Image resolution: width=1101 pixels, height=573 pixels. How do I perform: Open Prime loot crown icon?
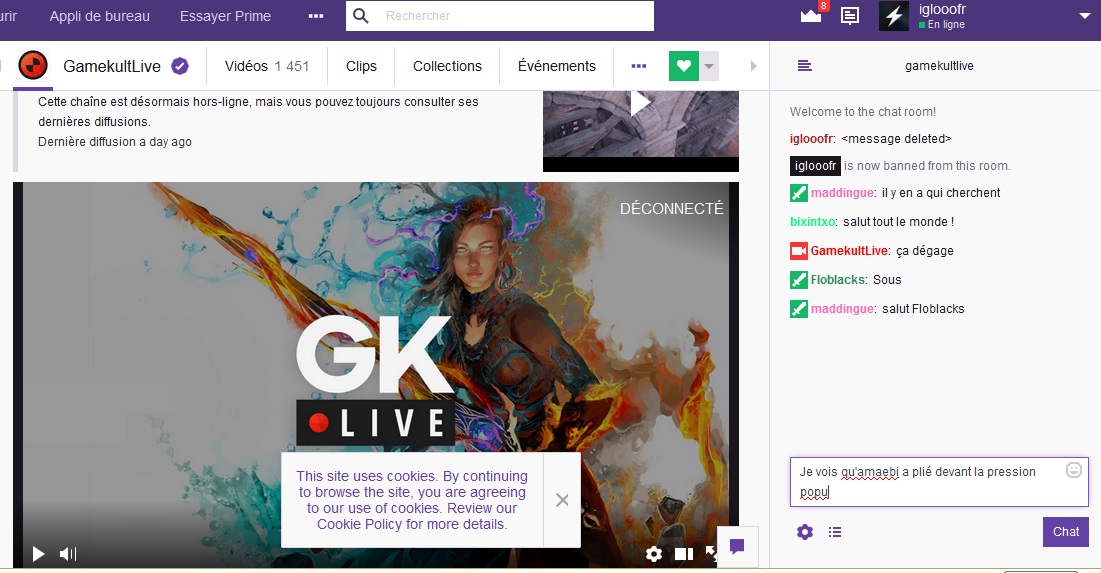click(810, 15)
